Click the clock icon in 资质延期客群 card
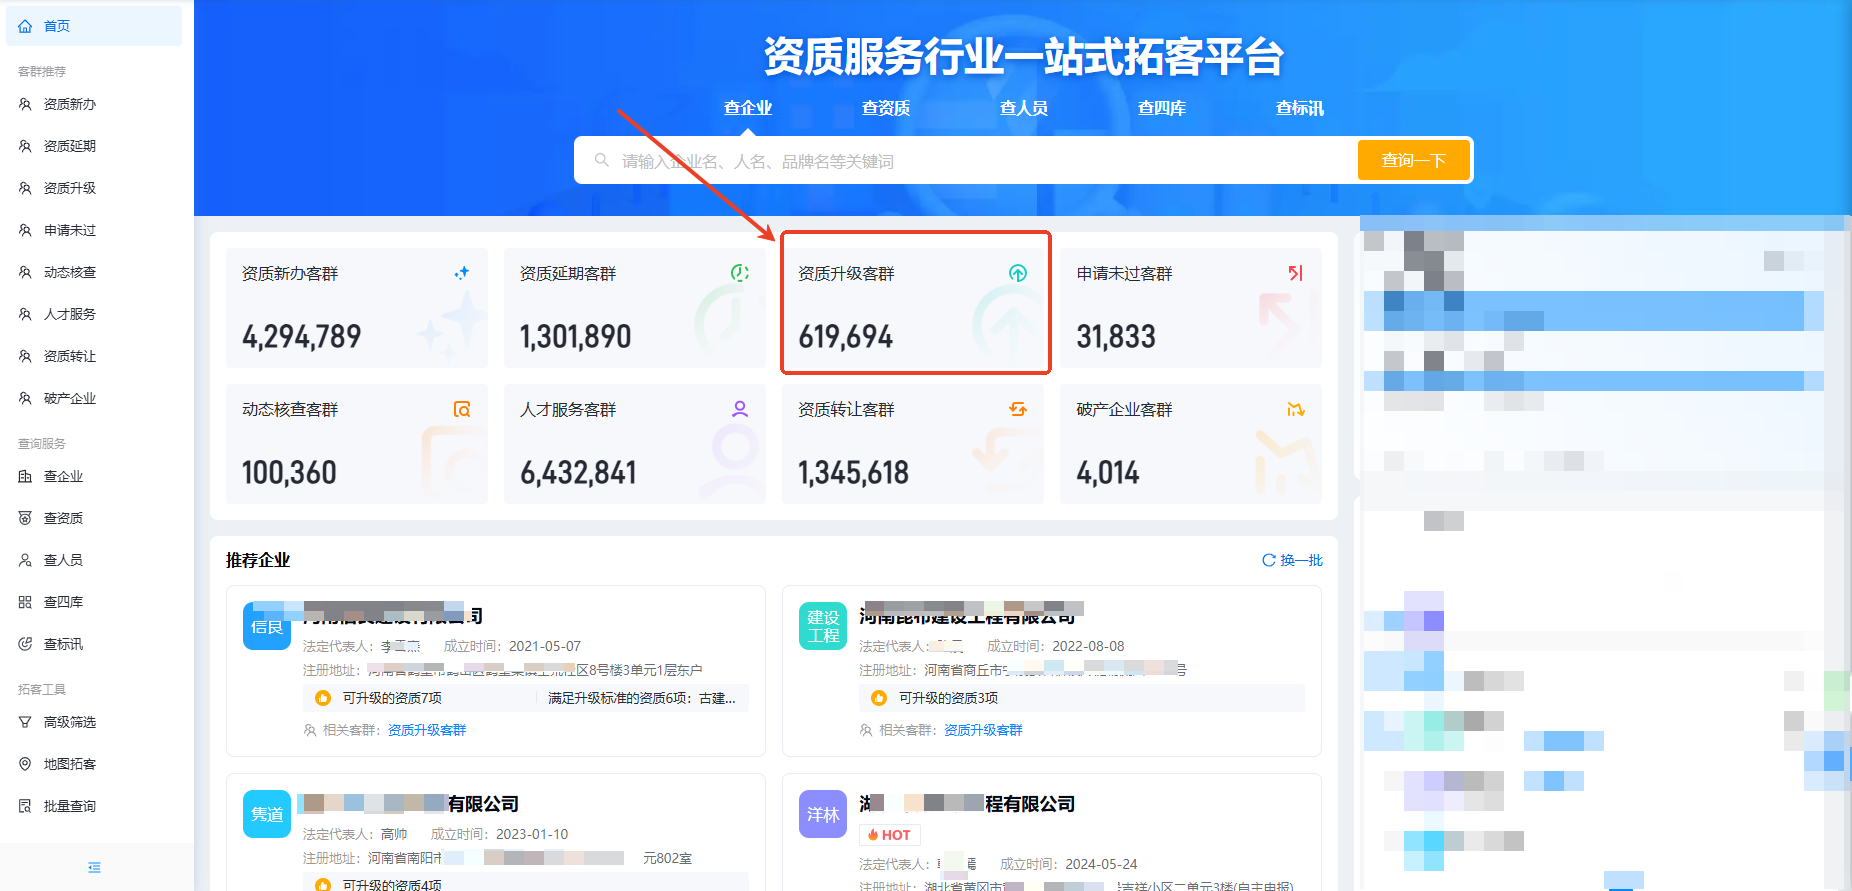 (739, 273)
